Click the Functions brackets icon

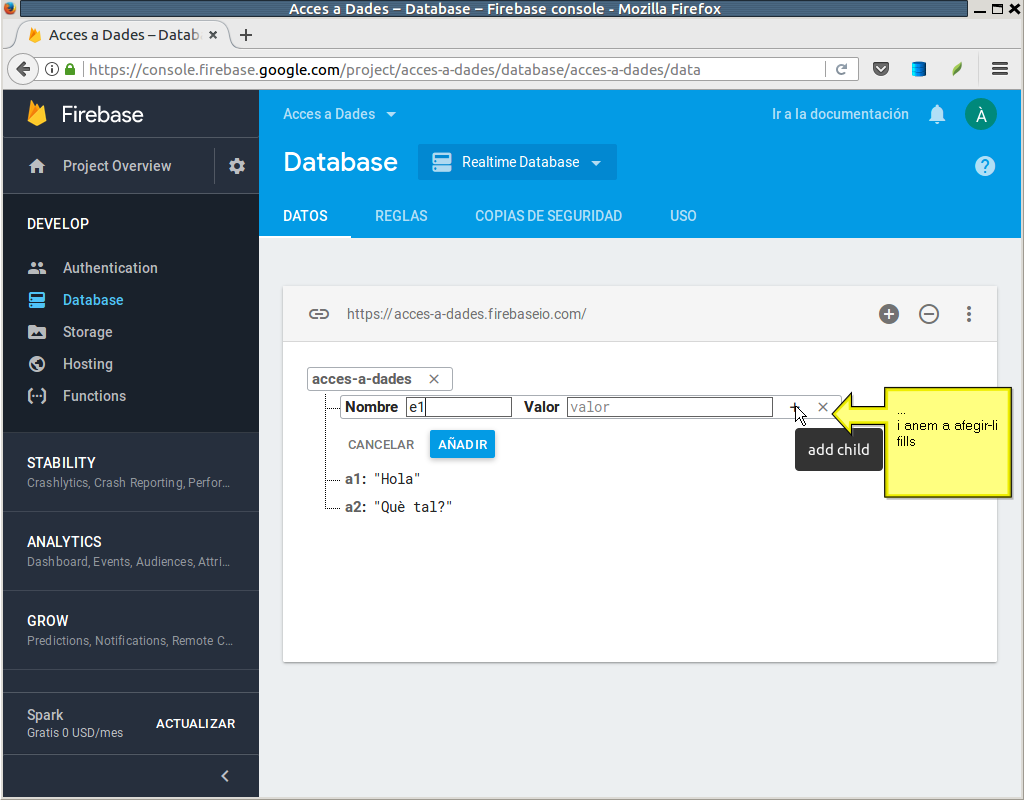click(37, 396)
